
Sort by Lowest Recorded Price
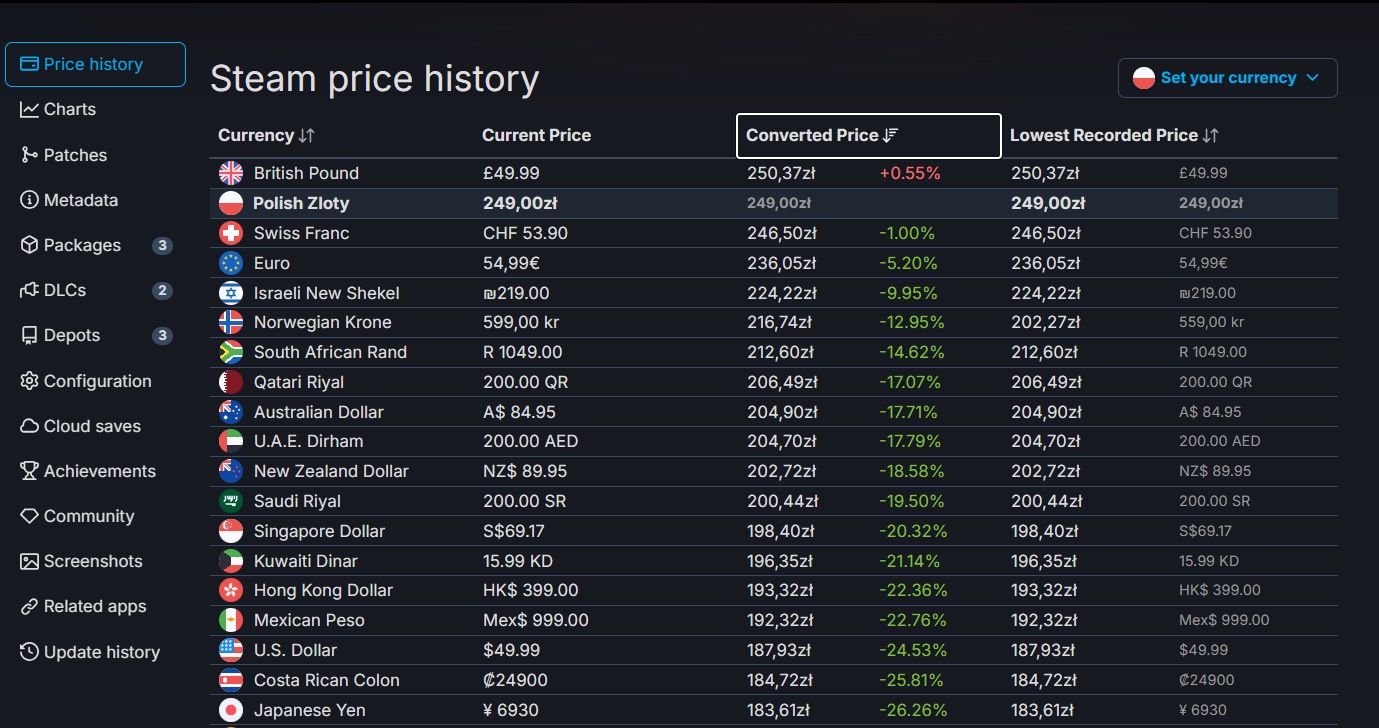click(x=1114, y=135)
